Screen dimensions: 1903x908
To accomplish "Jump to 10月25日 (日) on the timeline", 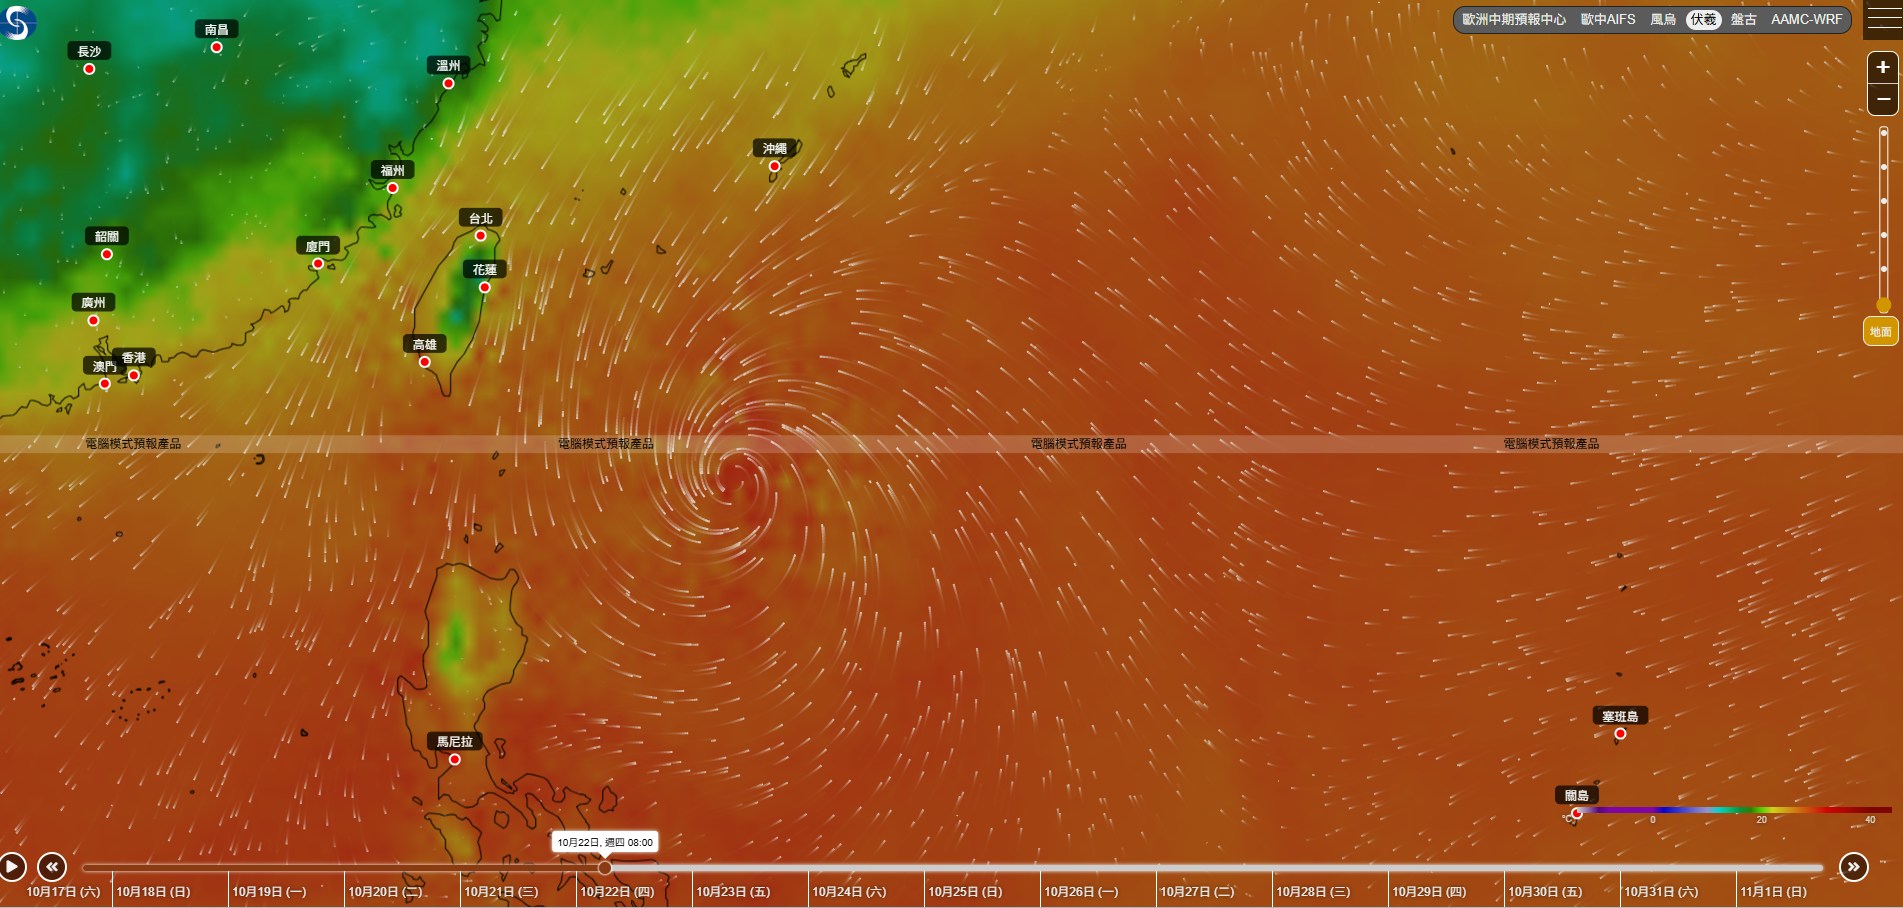I will pyautogui.click(x=966, y=891).
